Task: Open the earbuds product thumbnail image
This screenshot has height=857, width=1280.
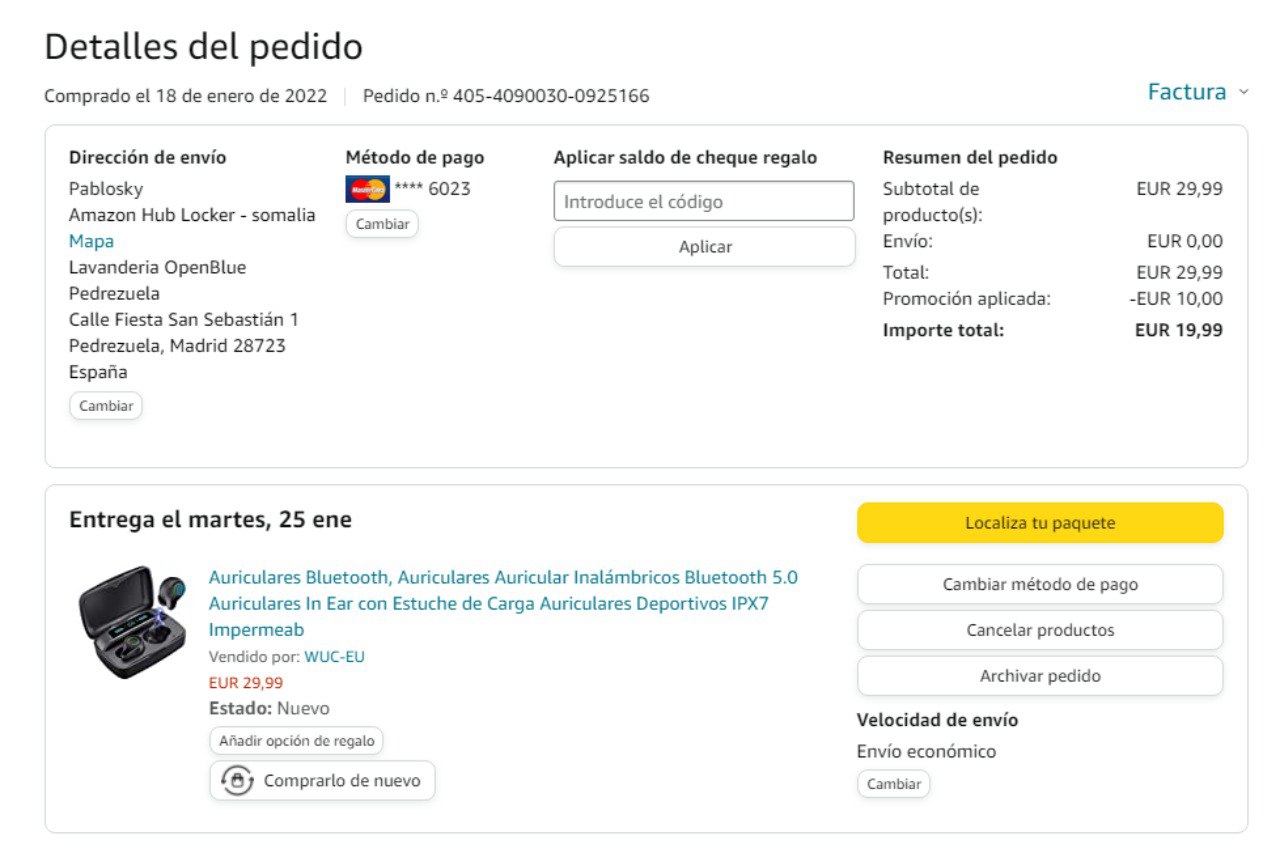Action: tap(132, 623)
